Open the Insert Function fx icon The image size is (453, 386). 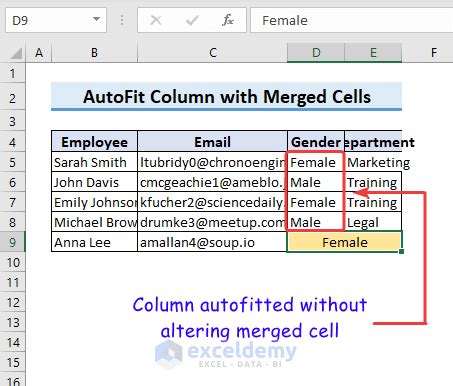pyautogui.click(x=228, y=20)
